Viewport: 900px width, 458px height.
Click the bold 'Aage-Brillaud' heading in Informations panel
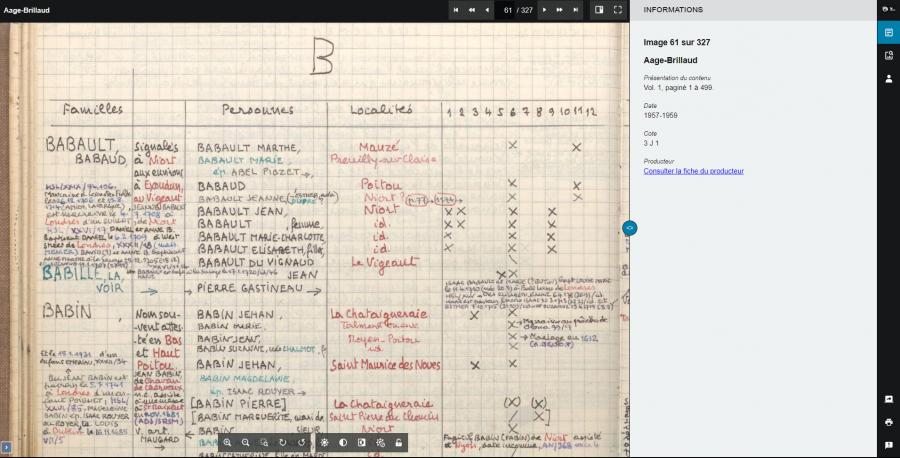tap(670, 60)
